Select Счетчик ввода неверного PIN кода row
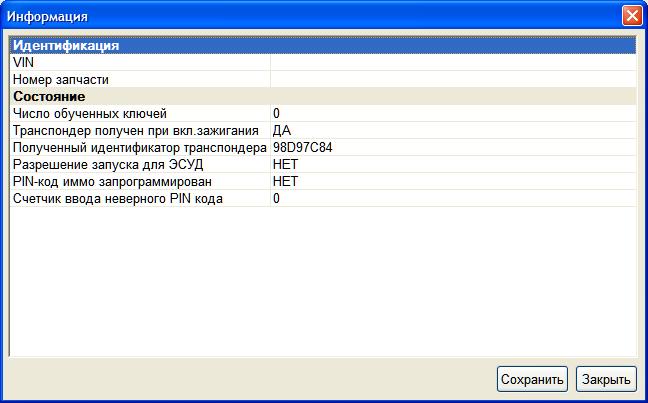Image resolution: width=648 pixels, height=403 pixels. (x=323, y=198)
